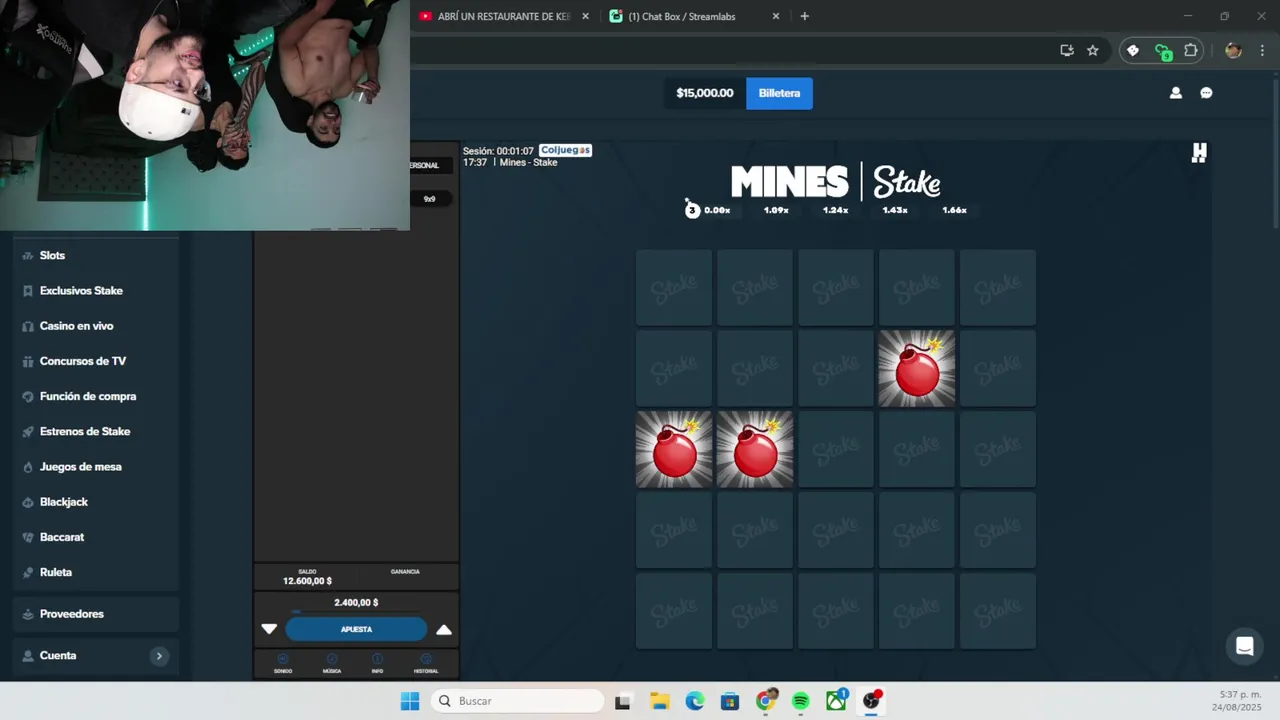Image resolution: width=1280 pixels, height=720 pixels.
Task: Click the 1.09x multiplier step
Action: pos(776,210)
